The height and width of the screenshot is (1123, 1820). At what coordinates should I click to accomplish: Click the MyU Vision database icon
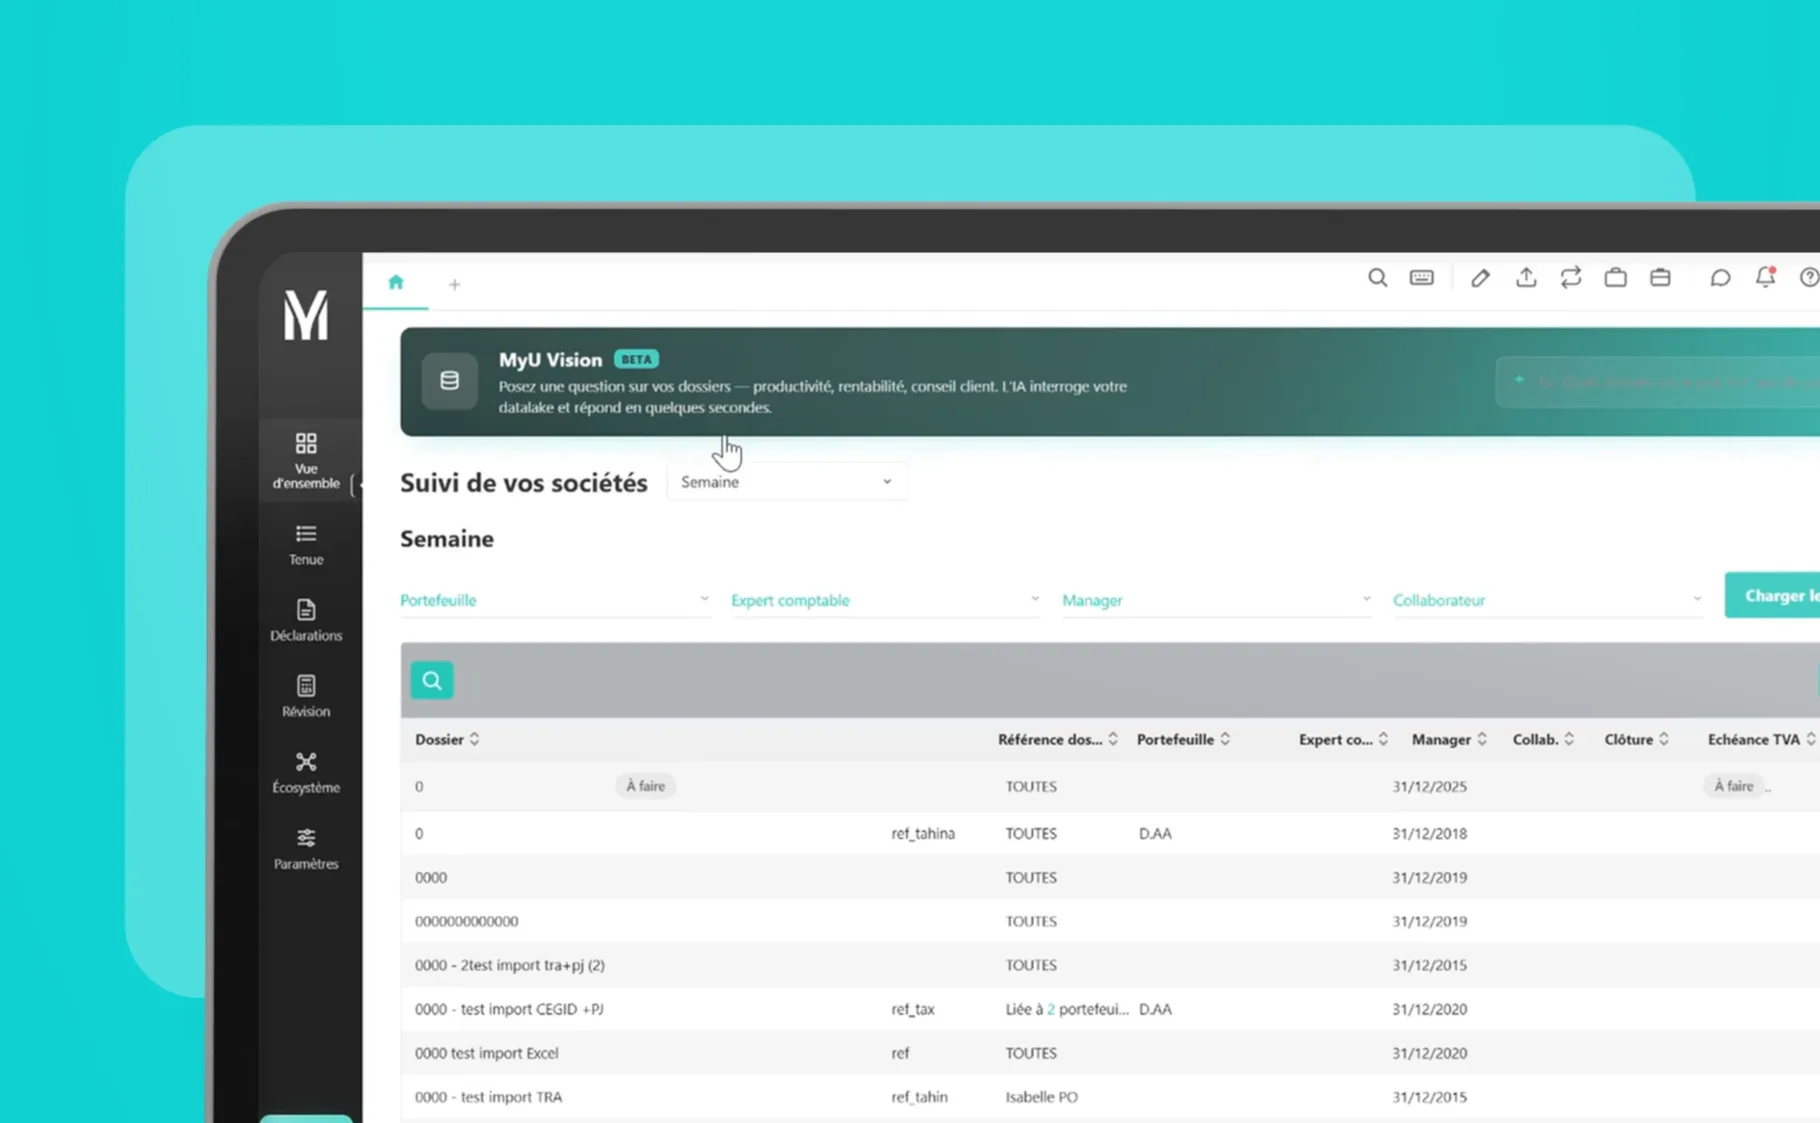449,381
